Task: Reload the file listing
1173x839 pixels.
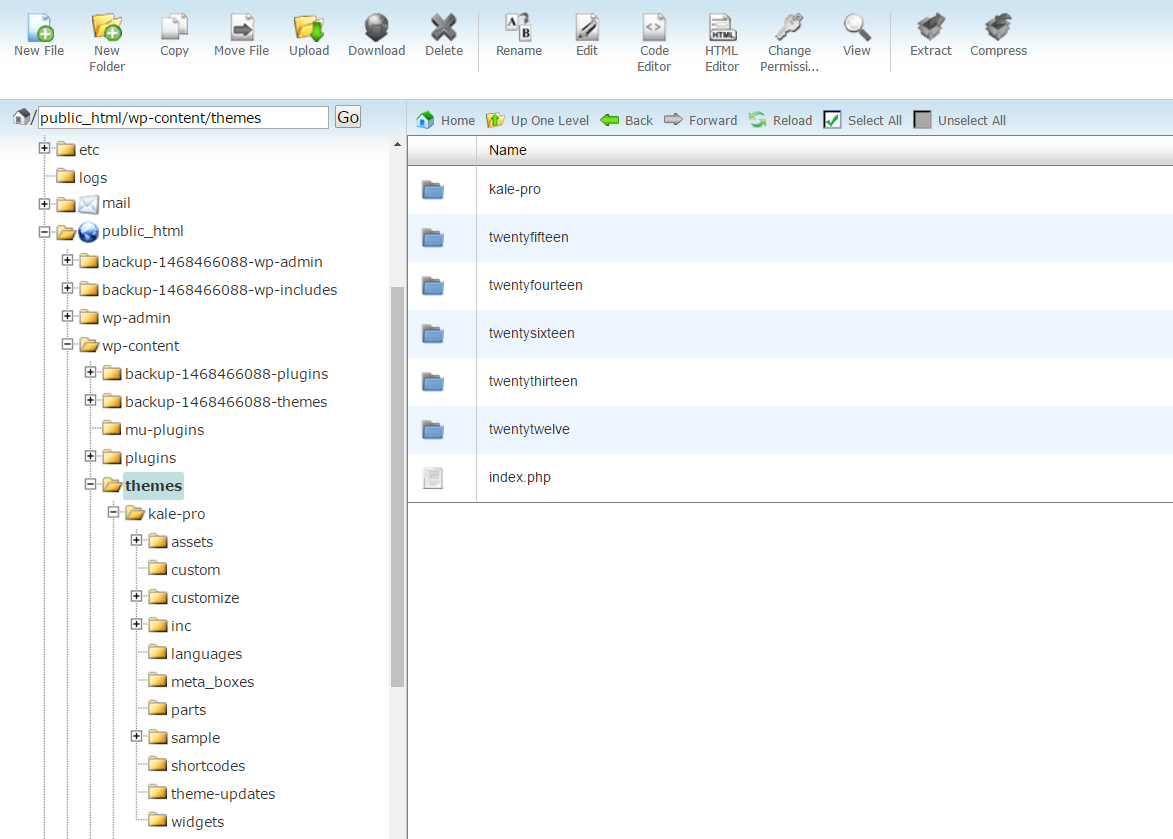Action: point(780,120)
